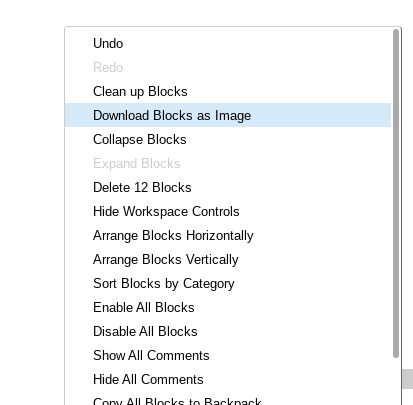This screenshot has width=413, height=405.
Task: Choose the disabled Expand Blocks entry
Action: [x=228, y=163]
